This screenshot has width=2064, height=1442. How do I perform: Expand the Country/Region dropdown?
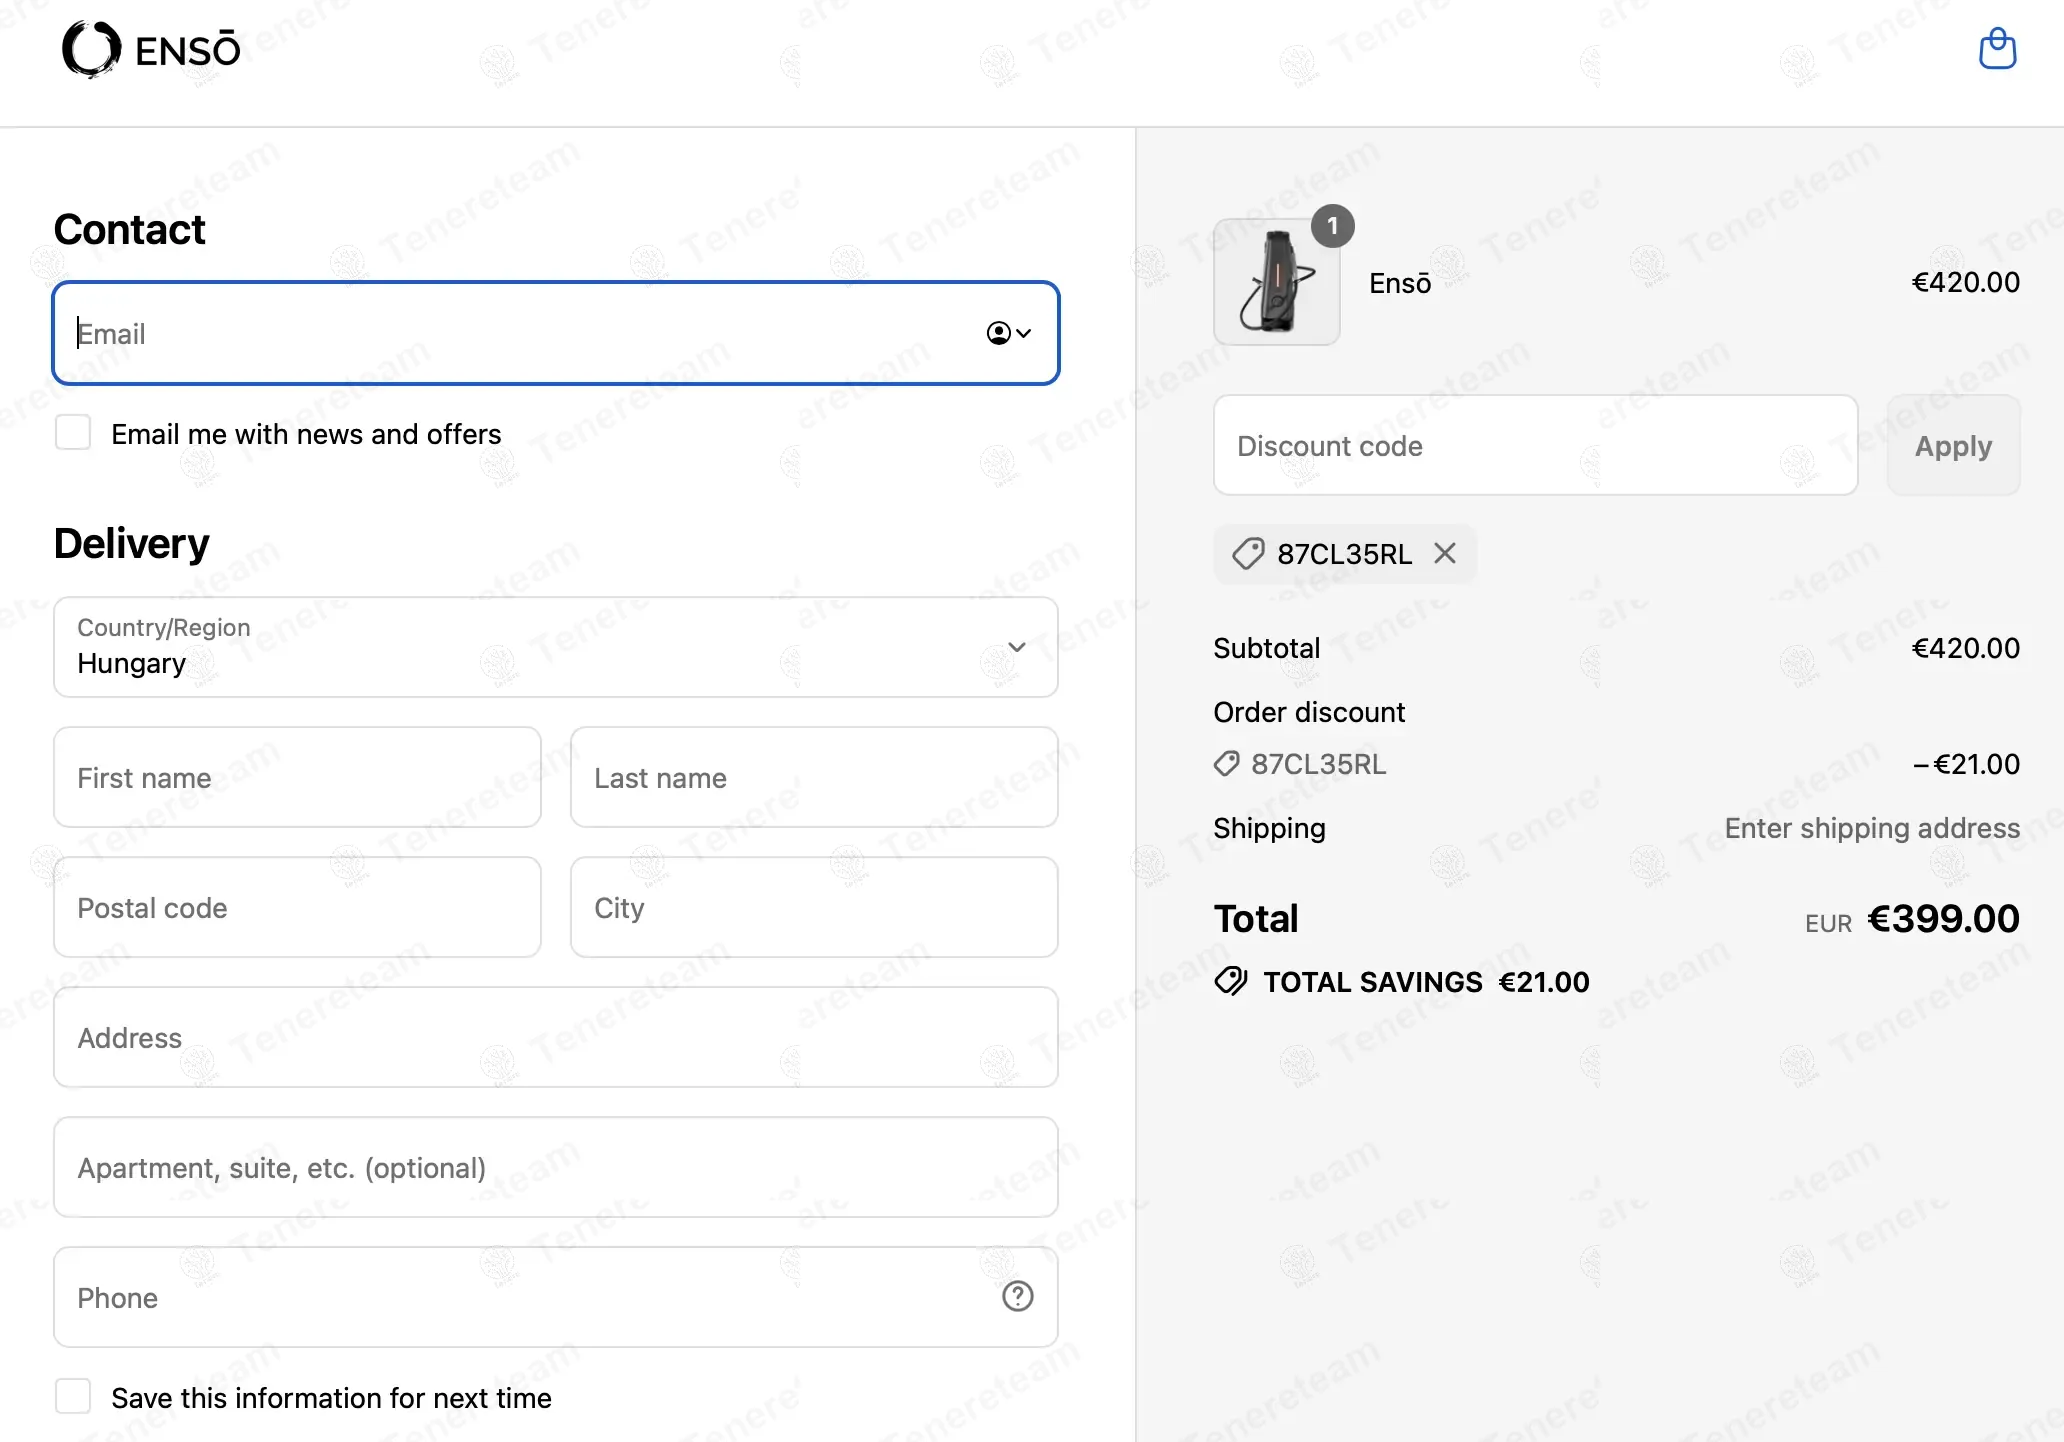pyautogui.click(x=556, y=647)
